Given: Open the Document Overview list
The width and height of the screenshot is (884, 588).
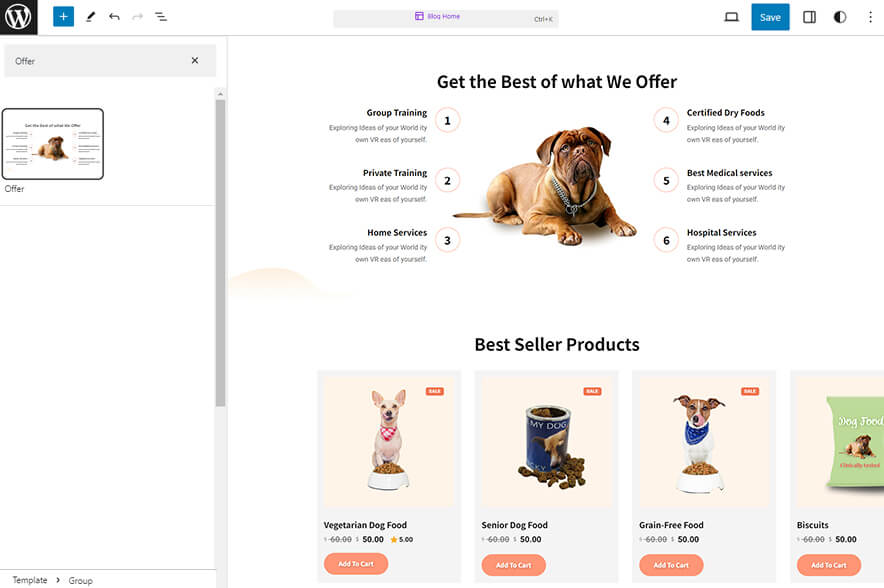Looking at the screenshot, I should (161, 16).
